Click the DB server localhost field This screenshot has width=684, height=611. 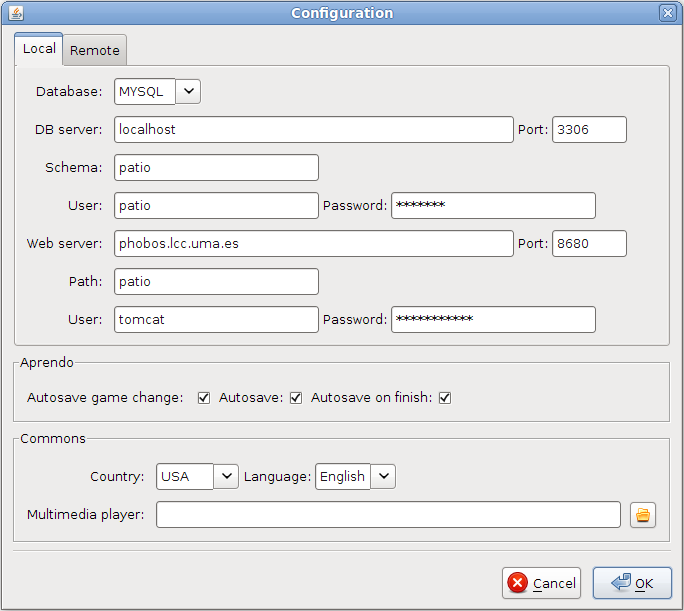314,130
